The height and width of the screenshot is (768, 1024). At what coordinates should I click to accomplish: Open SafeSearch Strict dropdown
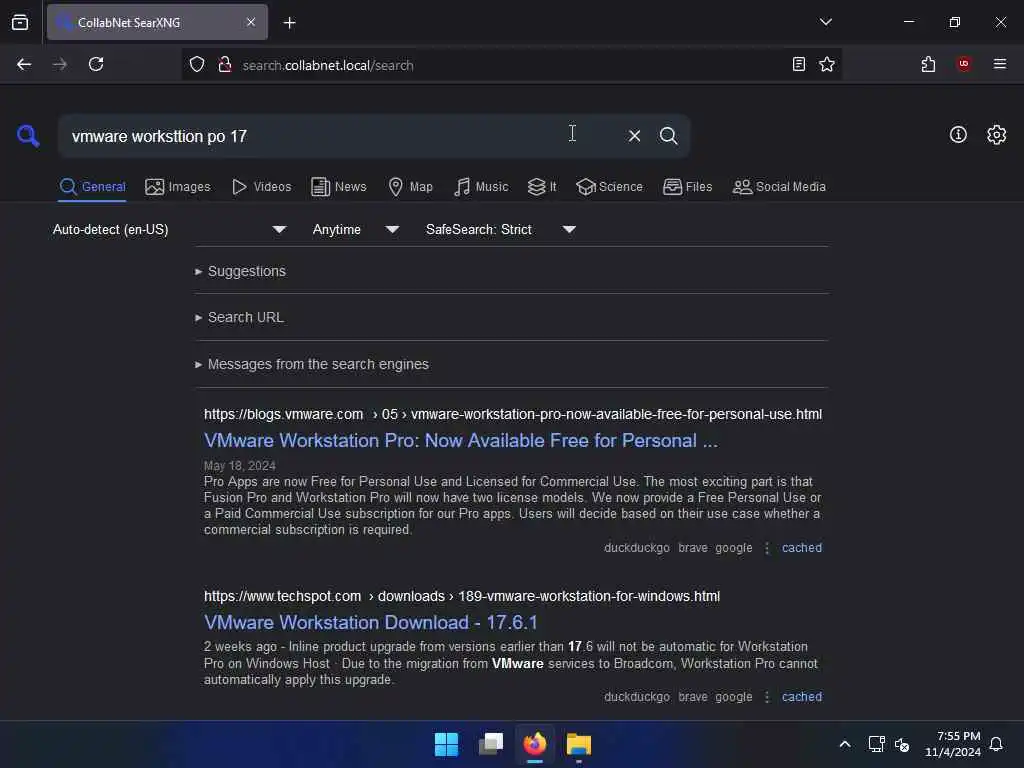click(500, 229)
